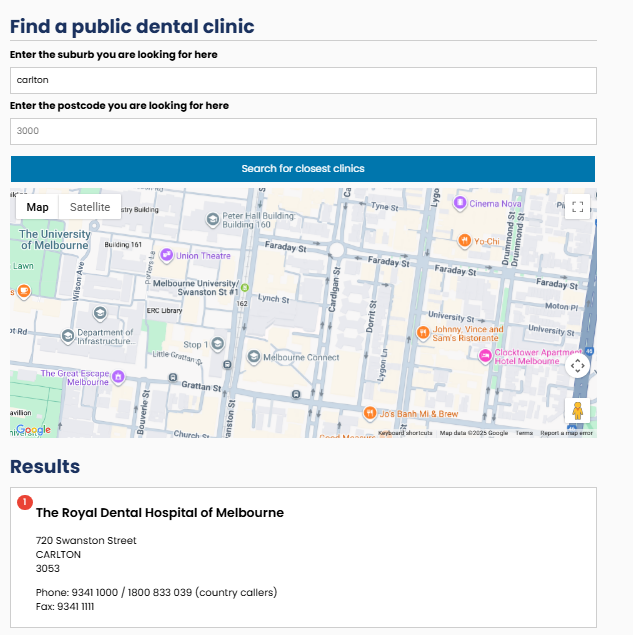Click 720 Swanston Street address text
633x635 pixels.
[86, 541]
